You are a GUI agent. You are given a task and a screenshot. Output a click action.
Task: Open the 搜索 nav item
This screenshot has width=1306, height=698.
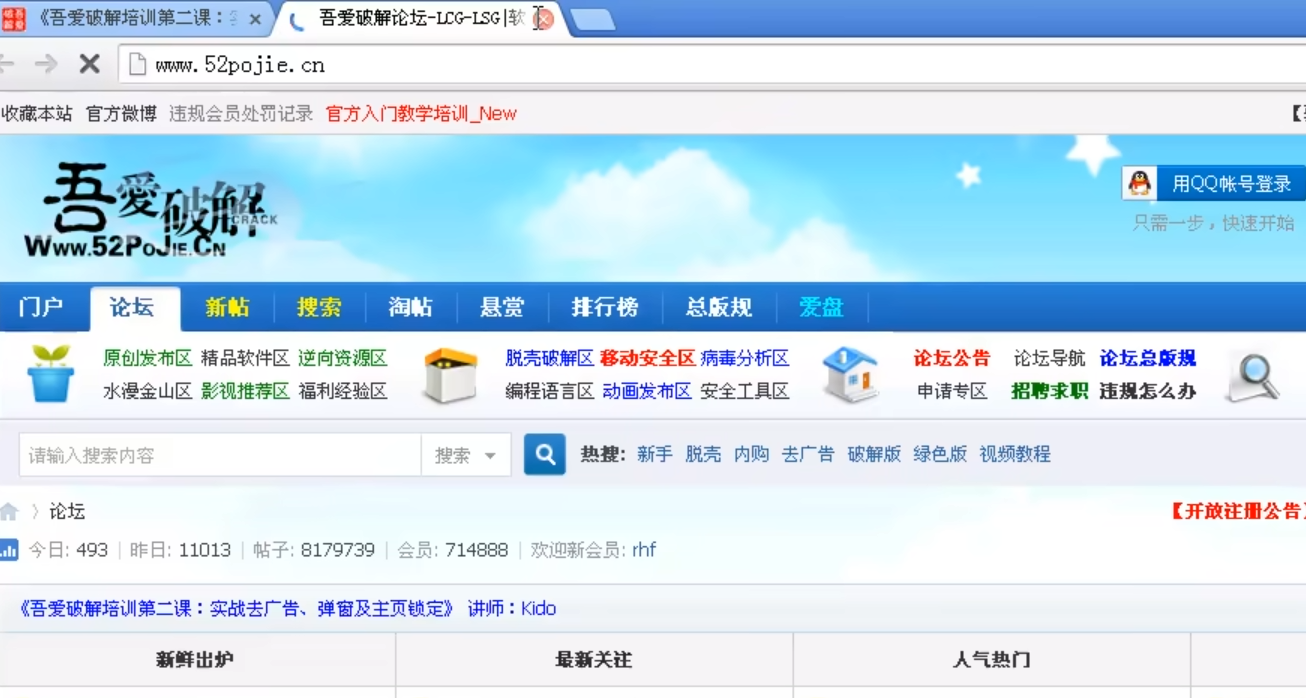coord(319,307)
